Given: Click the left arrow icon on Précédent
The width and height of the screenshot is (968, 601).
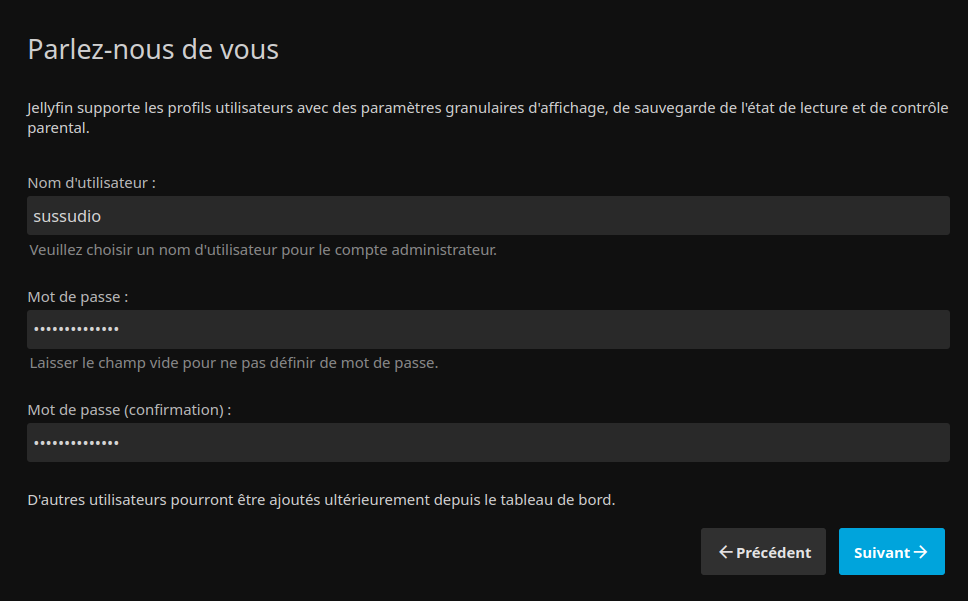Looking at the screenshot, I should click(726, 552).
